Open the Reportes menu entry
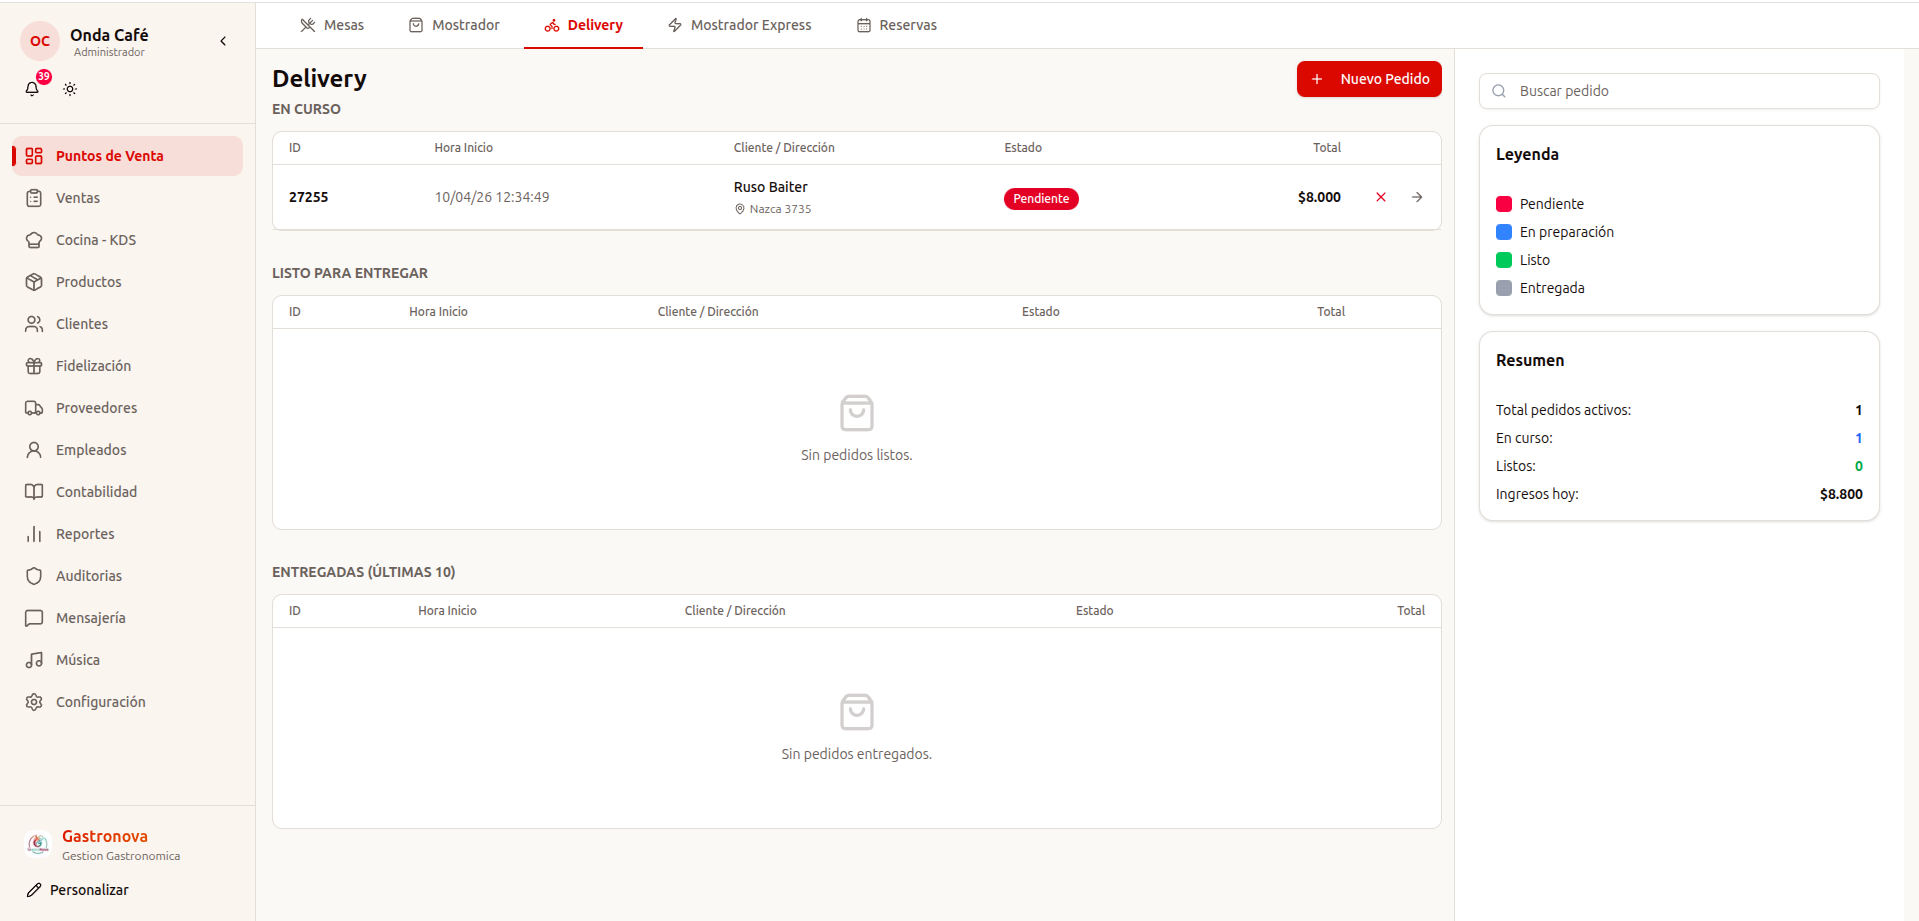This screenshot has height=921, width=1919. click(x=127, y=534)
